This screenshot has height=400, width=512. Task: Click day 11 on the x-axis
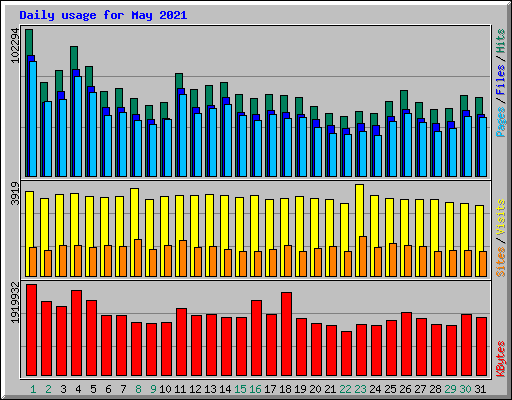click(180, 389)
